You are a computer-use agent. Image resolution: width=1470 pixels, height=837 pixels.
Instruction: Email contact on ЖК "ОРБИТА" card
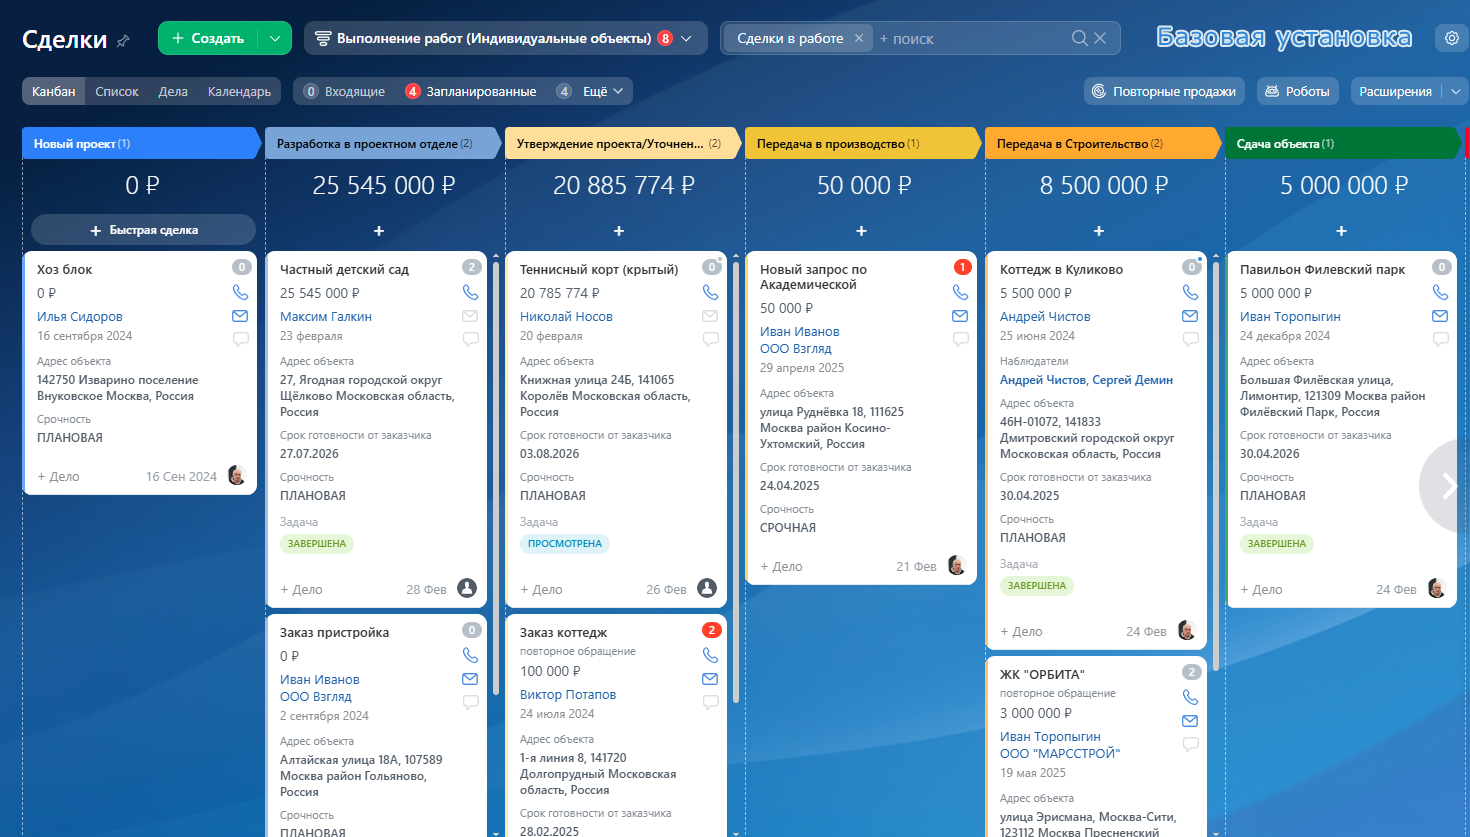(1190, 721)
